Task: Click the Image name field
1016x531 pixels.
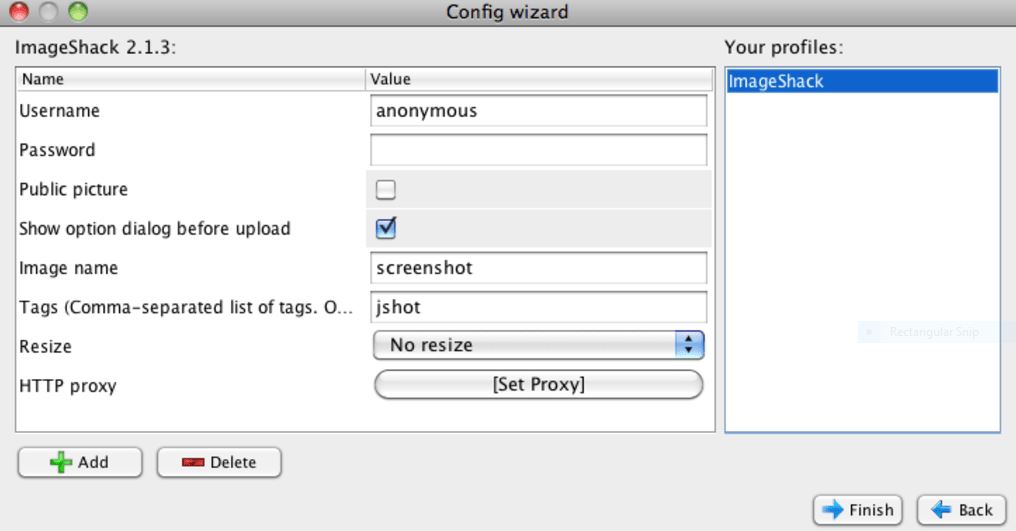Action: pos(538,268)
